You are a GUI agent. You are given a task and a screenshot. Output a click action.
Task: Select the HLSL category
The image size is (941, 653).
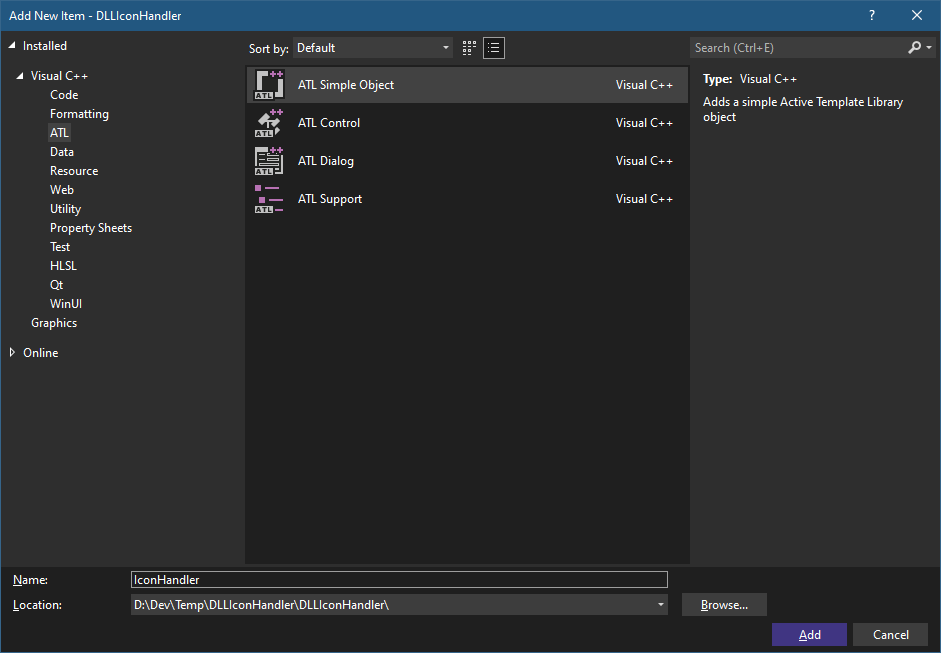tap(63, 266)
